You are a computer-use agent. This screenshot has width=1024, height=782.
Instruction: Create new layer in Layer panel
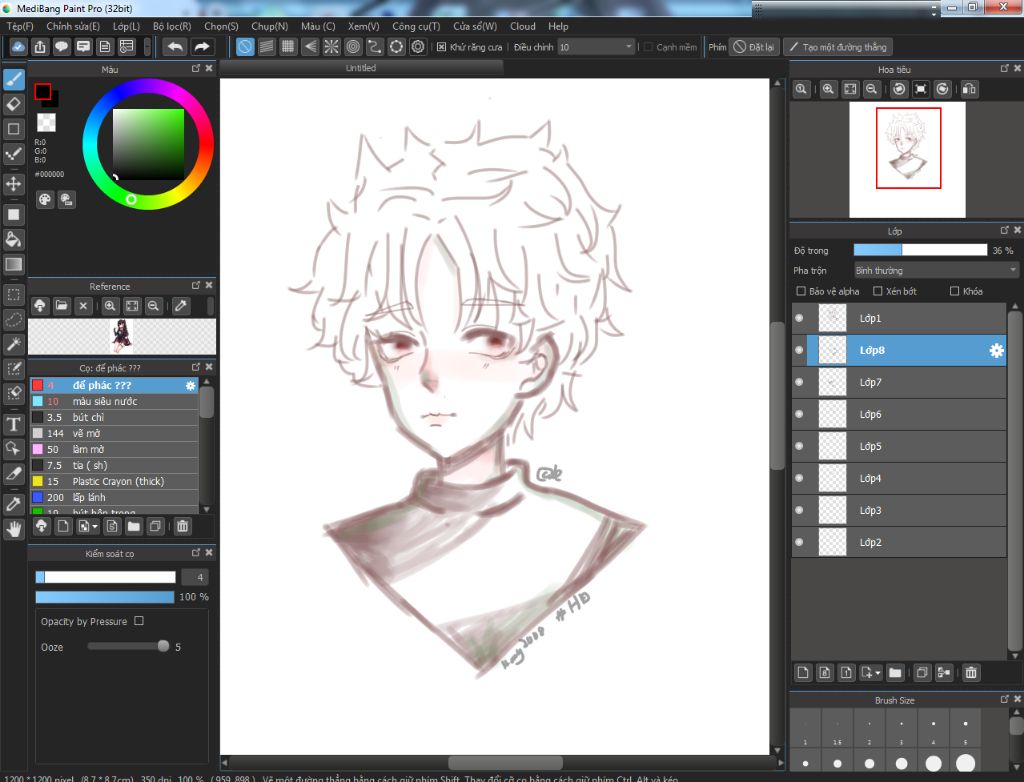click(803, 673)
